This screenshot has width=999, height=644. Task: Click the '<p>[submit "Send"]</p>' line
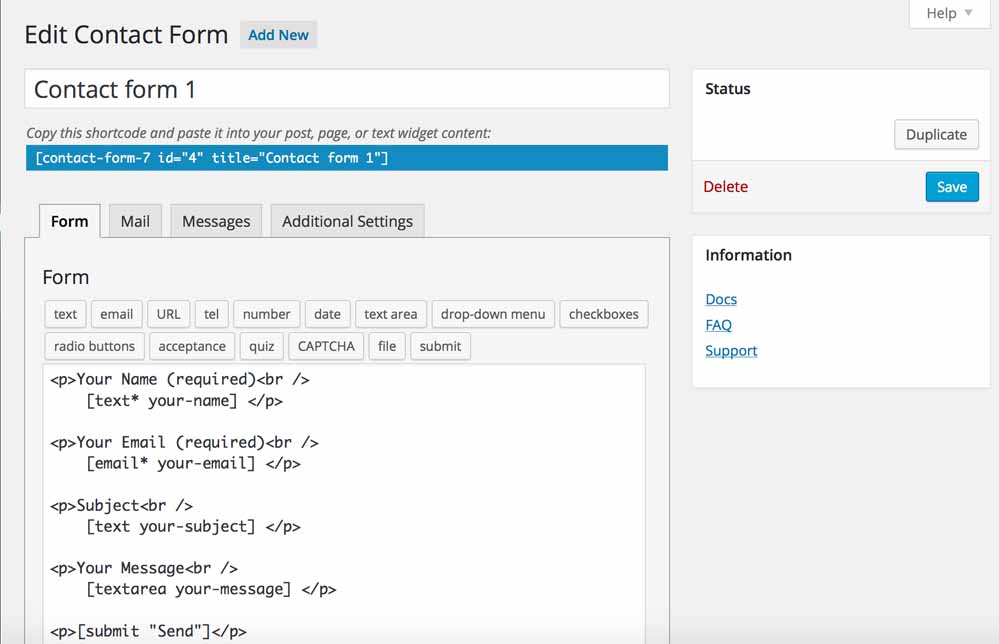148,631
